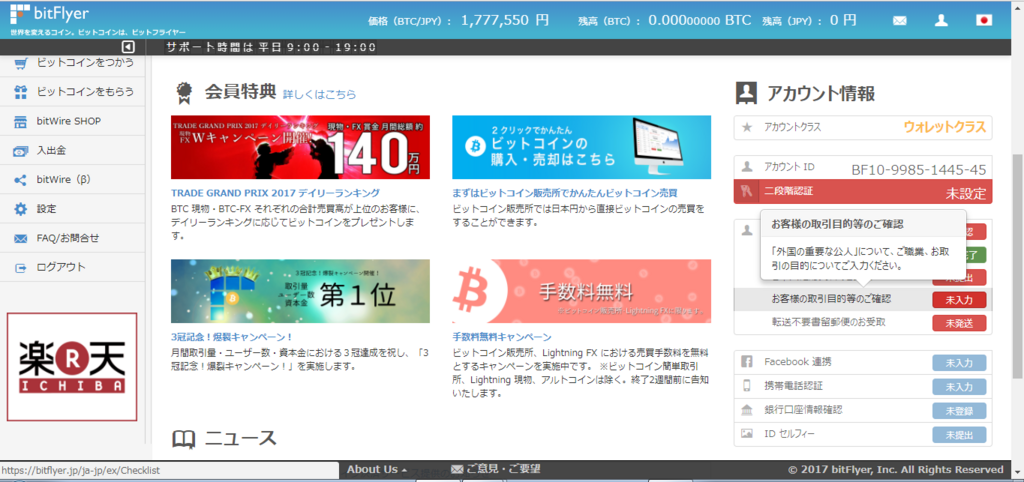Viewport: 1024px width, 482px height.
Task: Click the red 未発送 button
Action: pyautogui.click(x=959, y=323)
